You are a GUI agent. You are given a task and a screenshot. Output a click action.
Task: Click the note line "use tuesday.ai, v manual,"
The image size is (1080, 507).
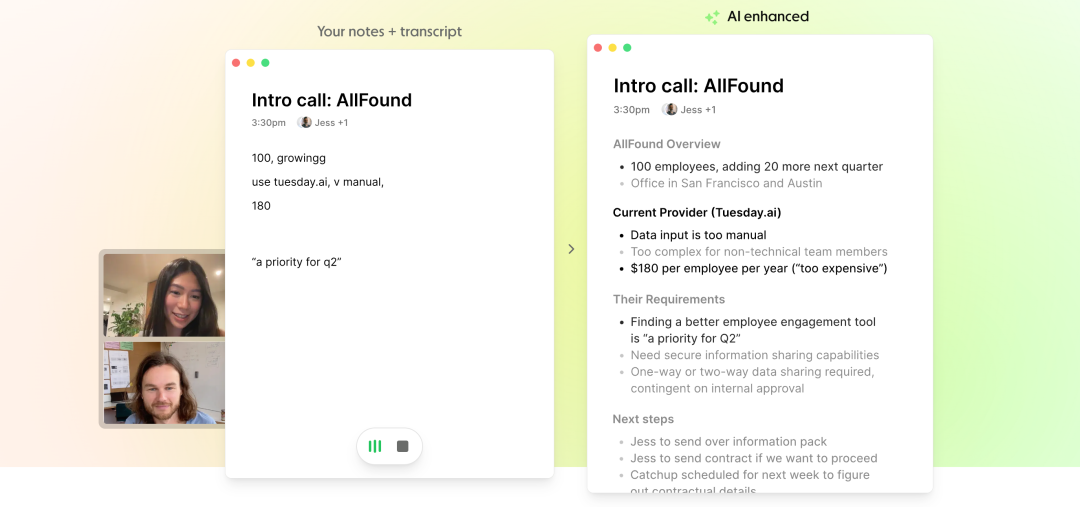pos(318,182)
